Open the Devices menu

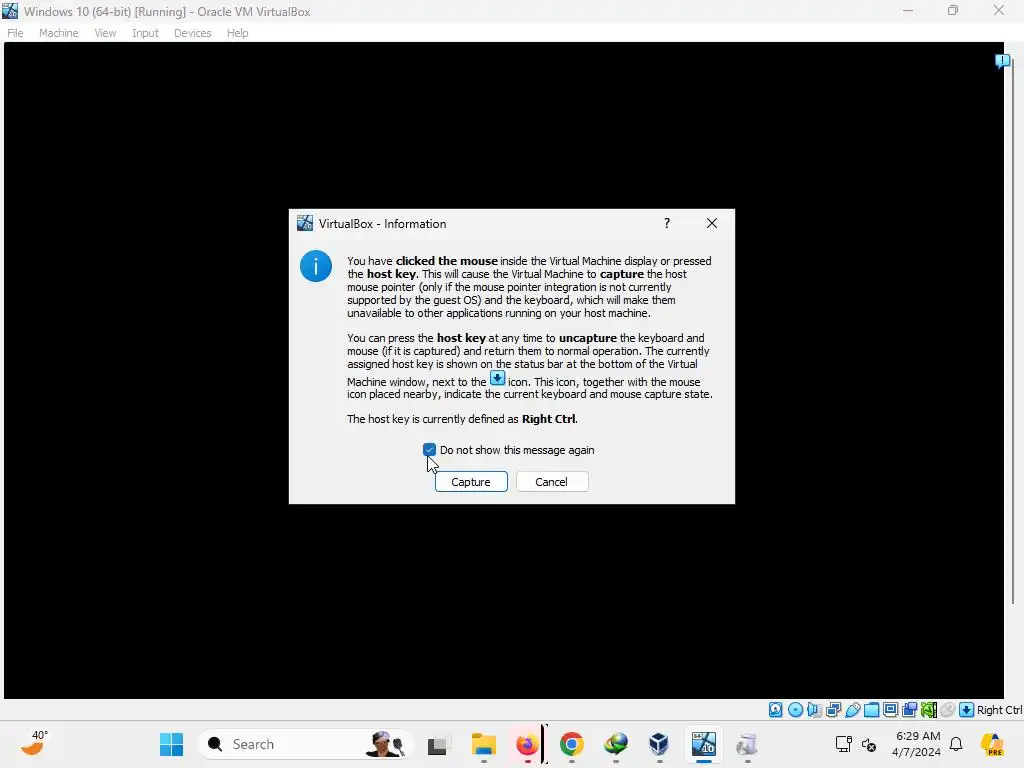[193, 33]
